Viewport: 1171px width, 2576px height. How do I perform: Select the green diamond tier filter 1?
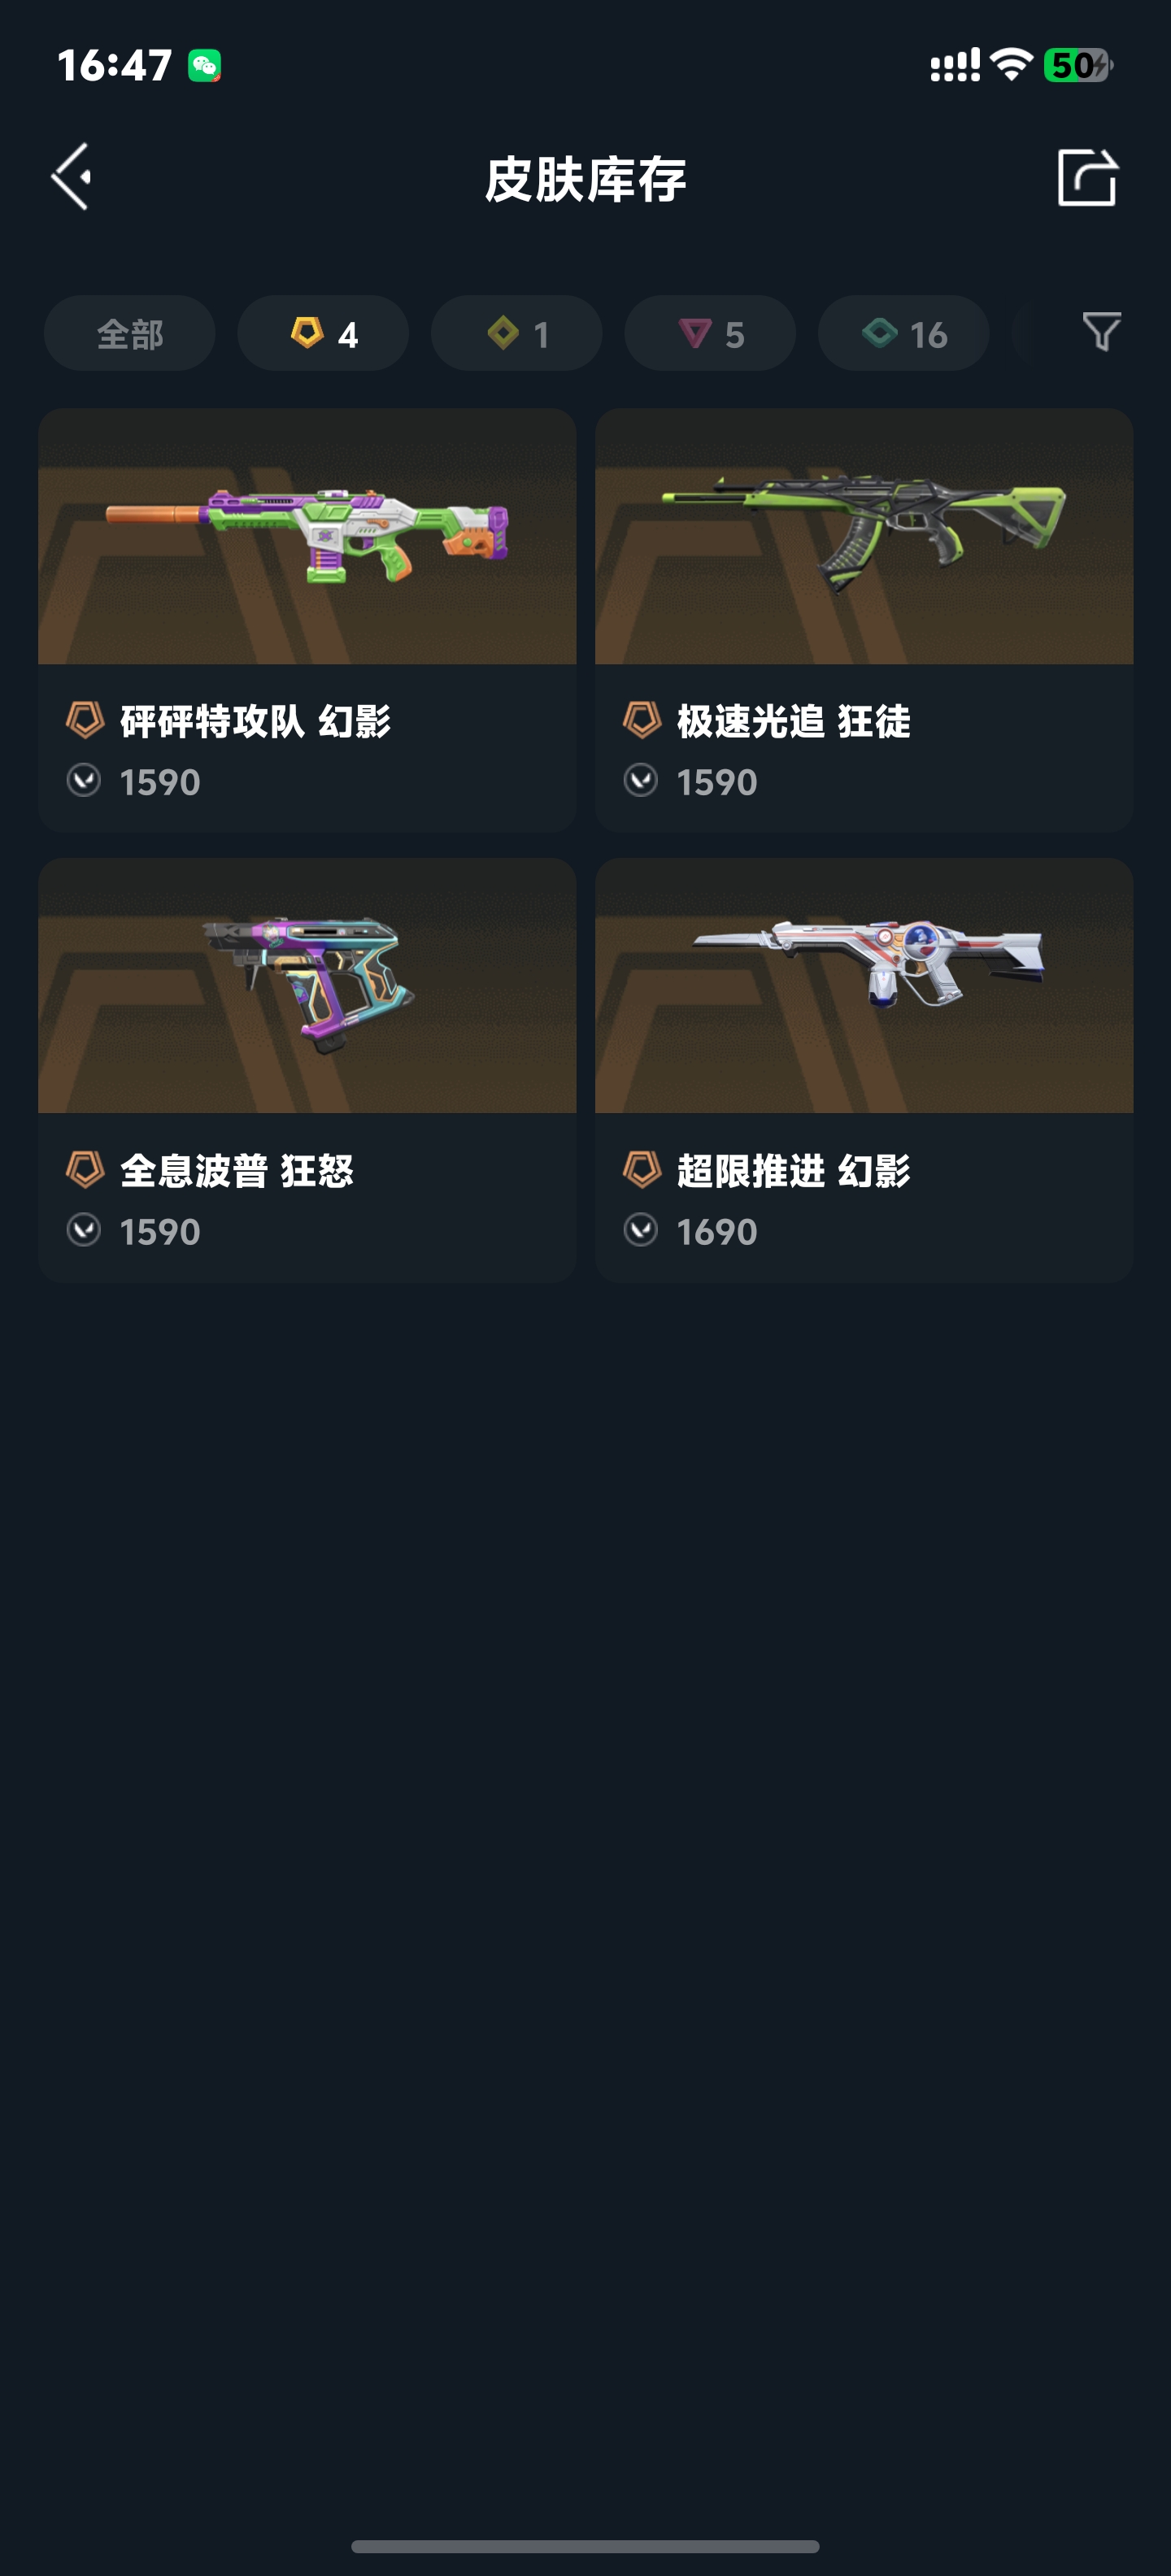point(516,333)
